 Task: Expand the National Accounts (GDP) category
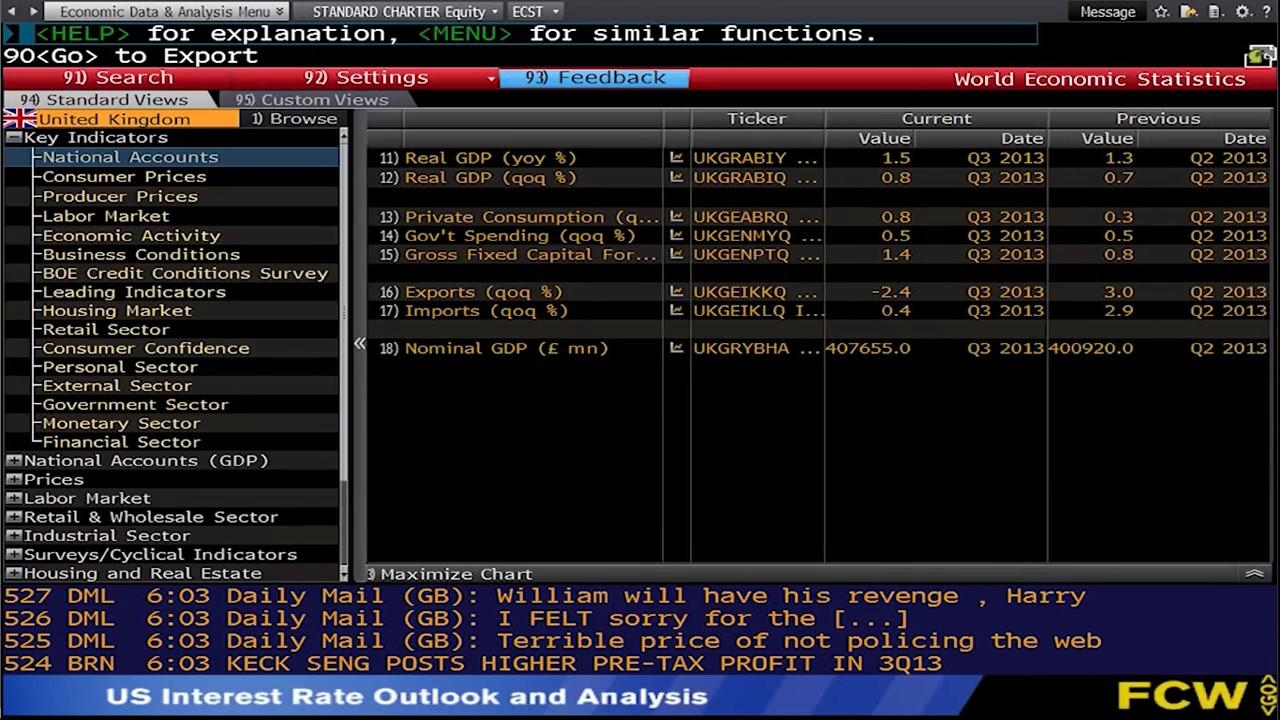[14, 460]
